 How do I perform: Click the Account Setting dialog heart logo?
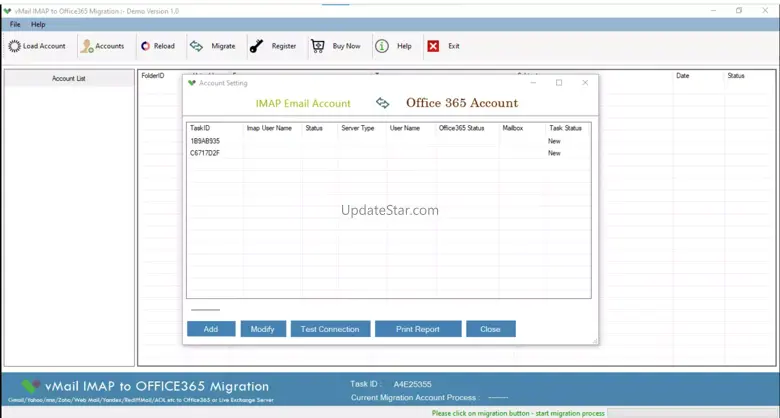pos(192,83)
